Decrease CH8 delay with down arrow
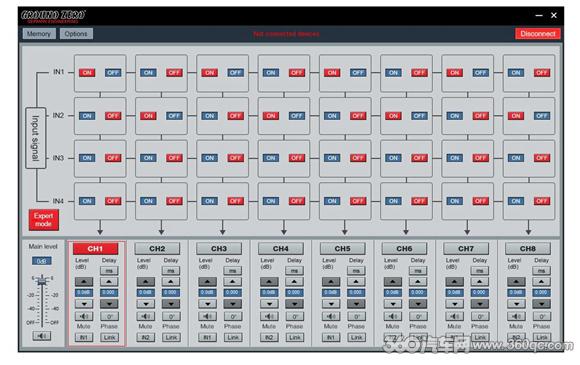 click(542, 304)
